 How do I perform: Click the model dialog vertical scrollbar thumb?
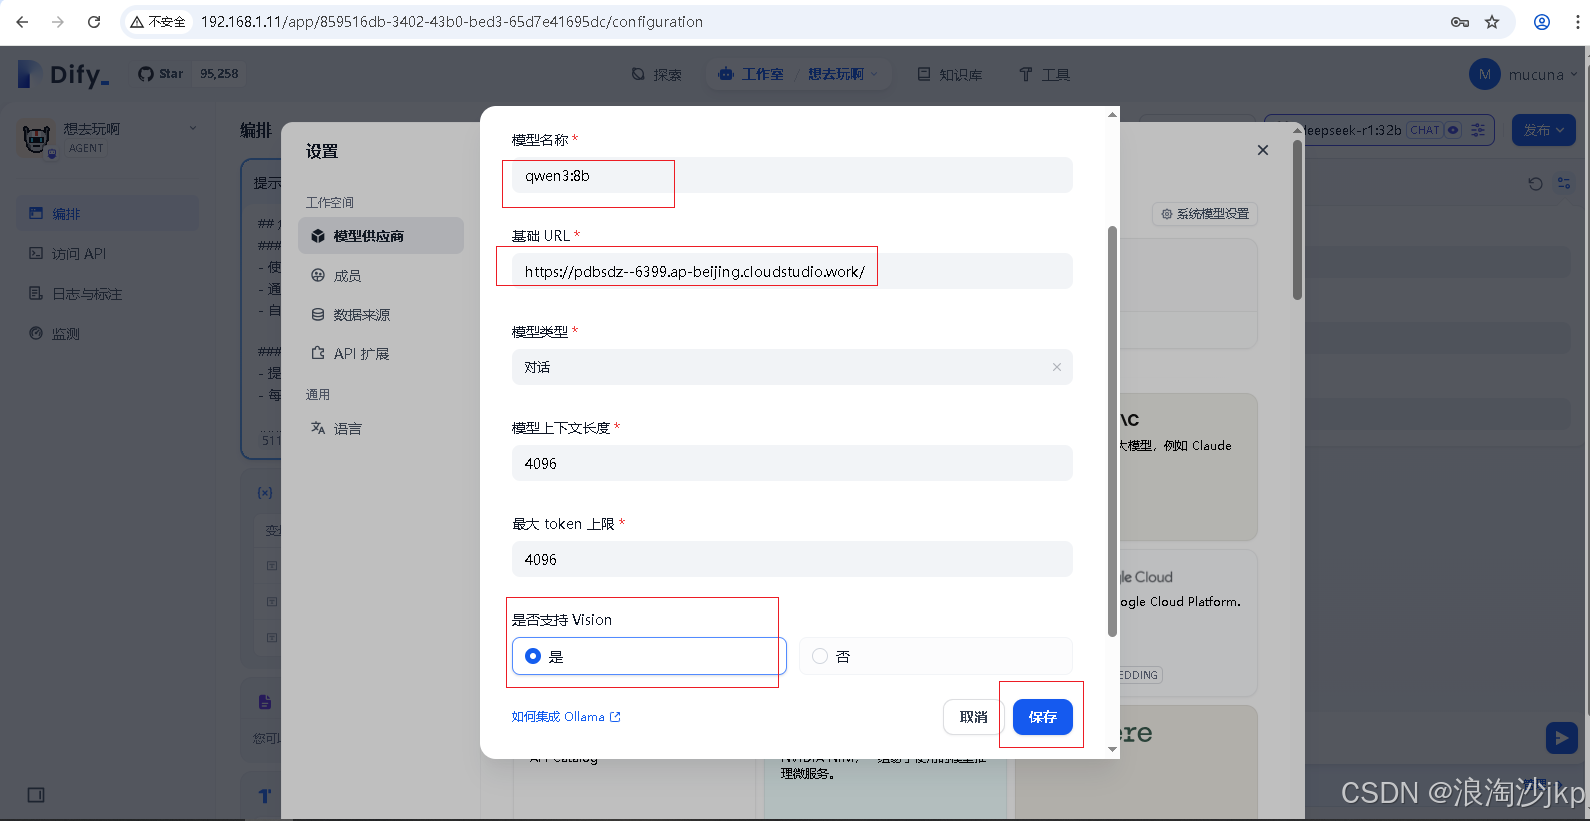tap(1112, 431)
